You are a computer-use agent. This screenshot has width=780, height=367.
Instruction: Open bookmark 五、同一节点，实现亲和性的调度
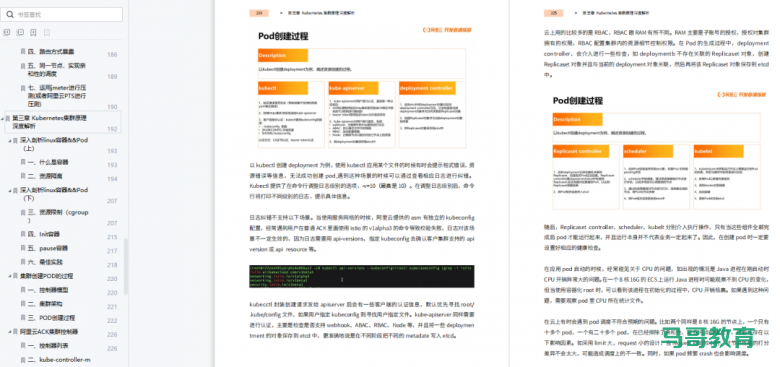pos(57,69)
